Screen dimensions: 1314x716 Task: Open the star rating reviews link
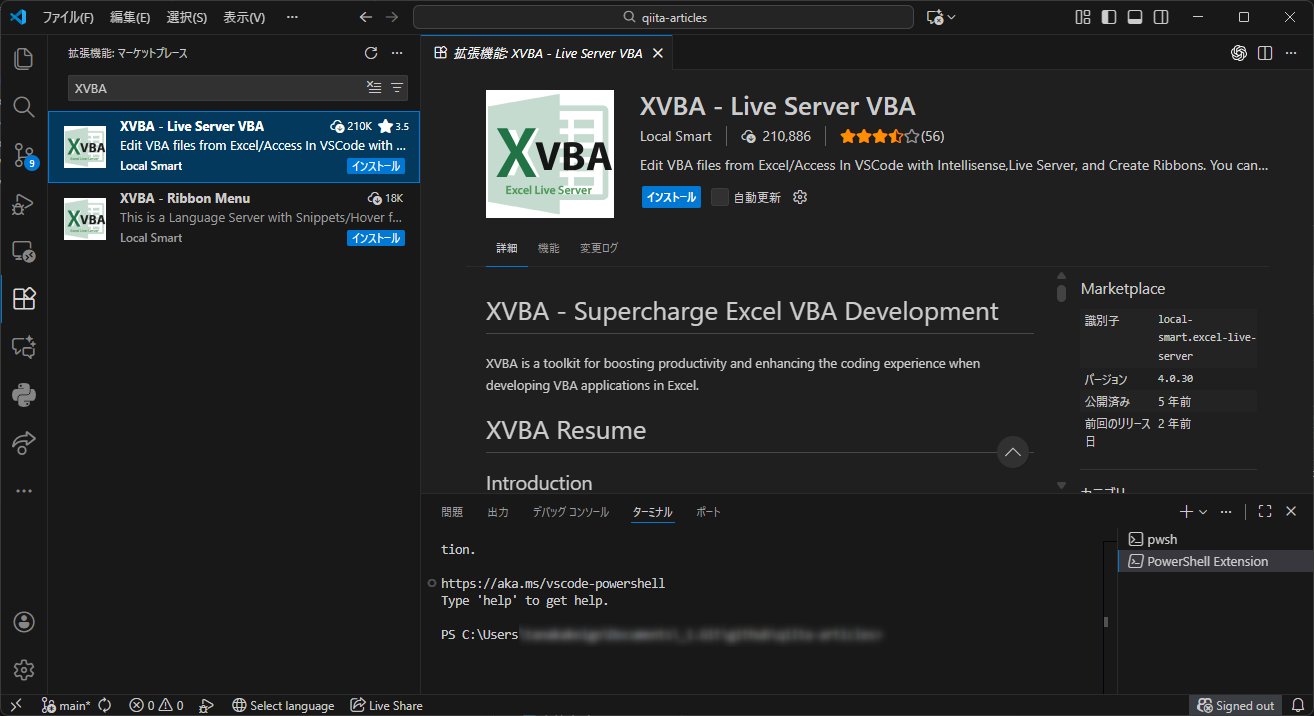[892, 136]
